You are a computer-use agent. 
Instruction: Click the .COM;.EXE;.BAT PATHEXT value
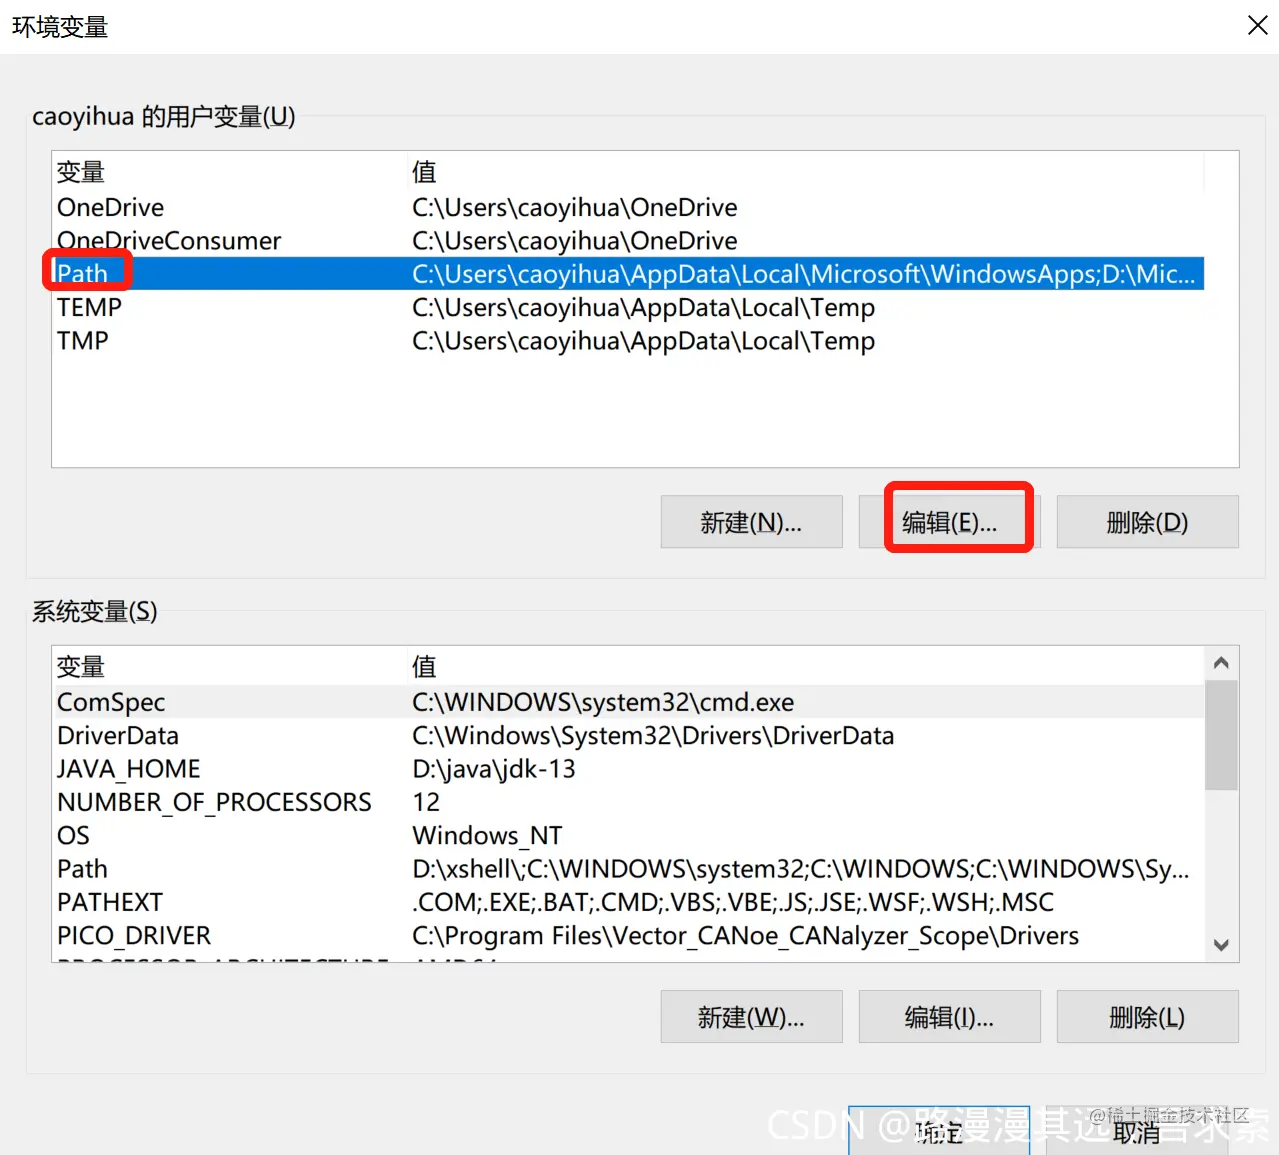tap(733, 902)
